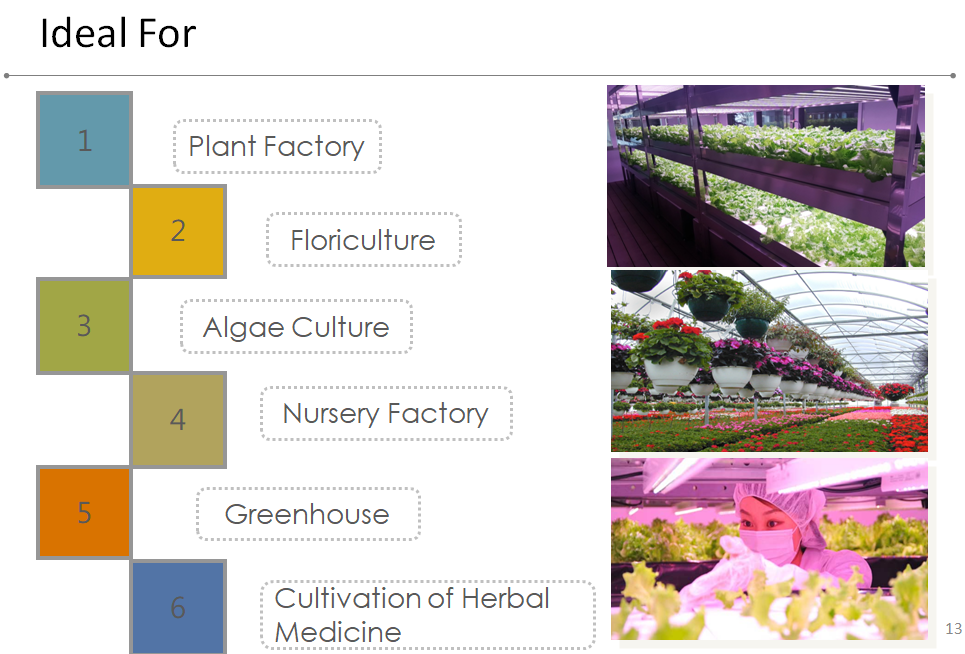
Task: Select Cultivation of Herbal Medicine text box
Action: coord(428,615)
